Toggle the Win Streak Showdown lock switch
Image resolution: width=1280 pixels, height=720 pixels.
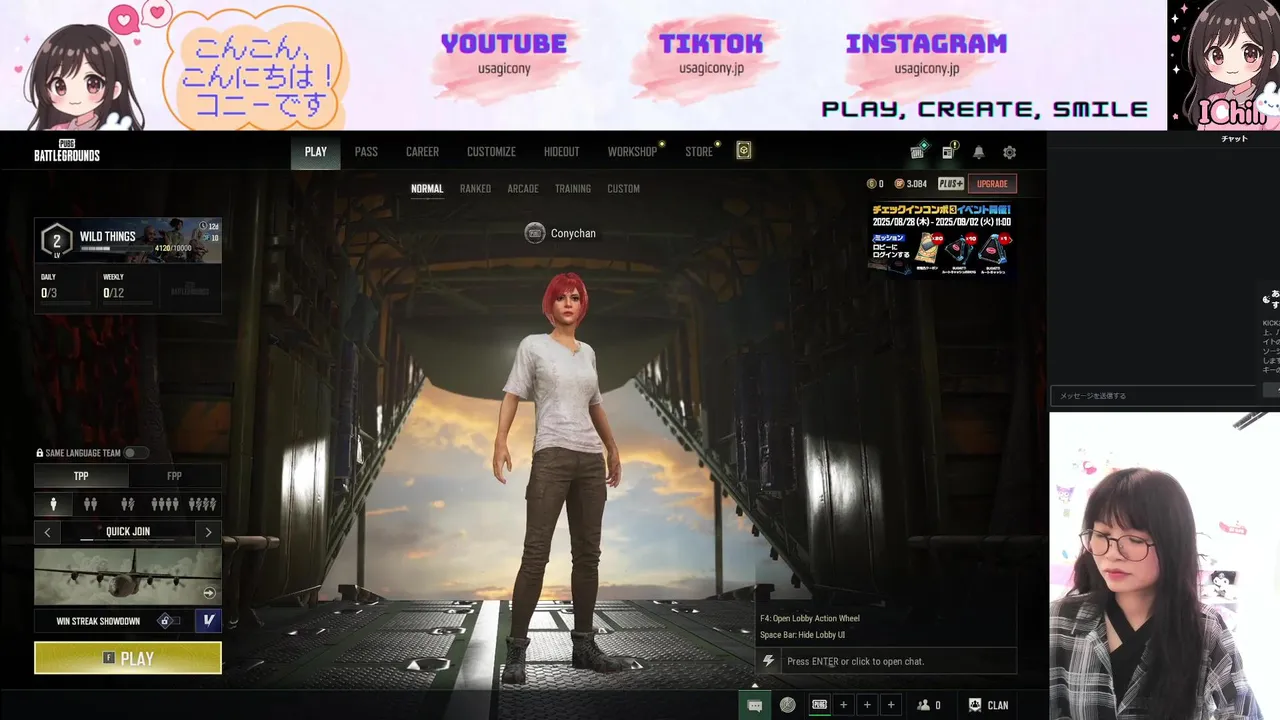[170, 621]
